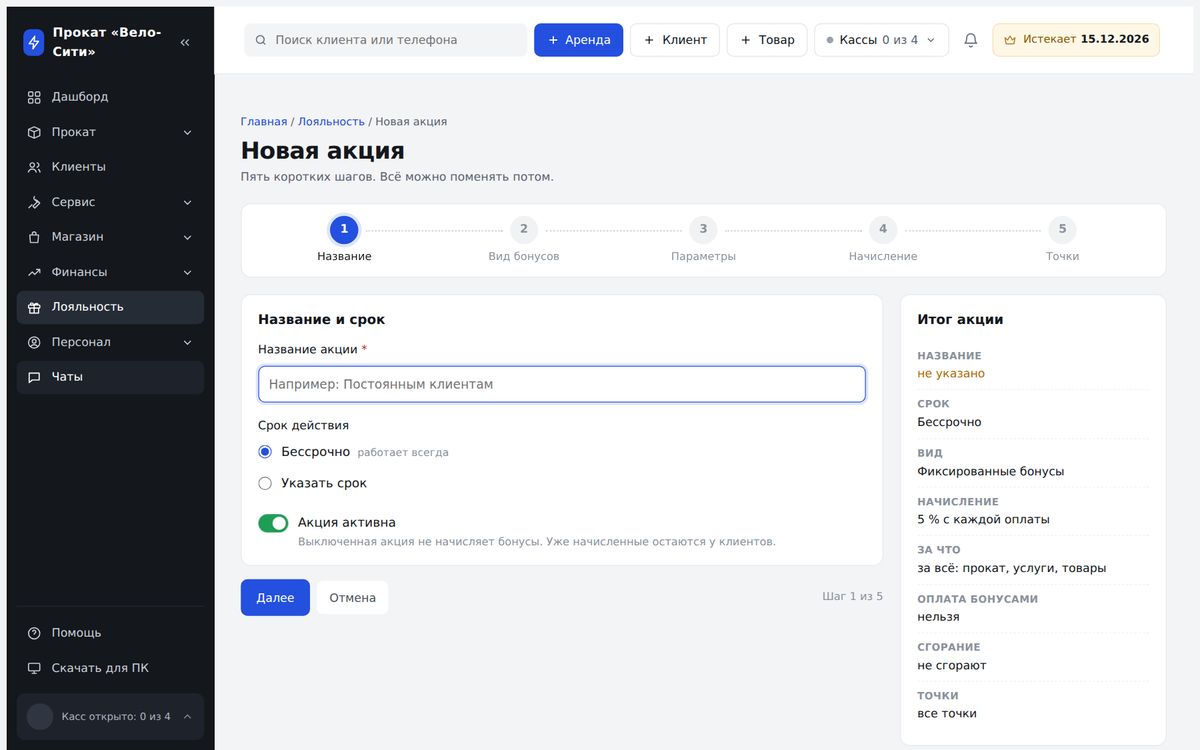Click the Сервис tools icon
Viewport: 1200px width, 750px height.
34,202
